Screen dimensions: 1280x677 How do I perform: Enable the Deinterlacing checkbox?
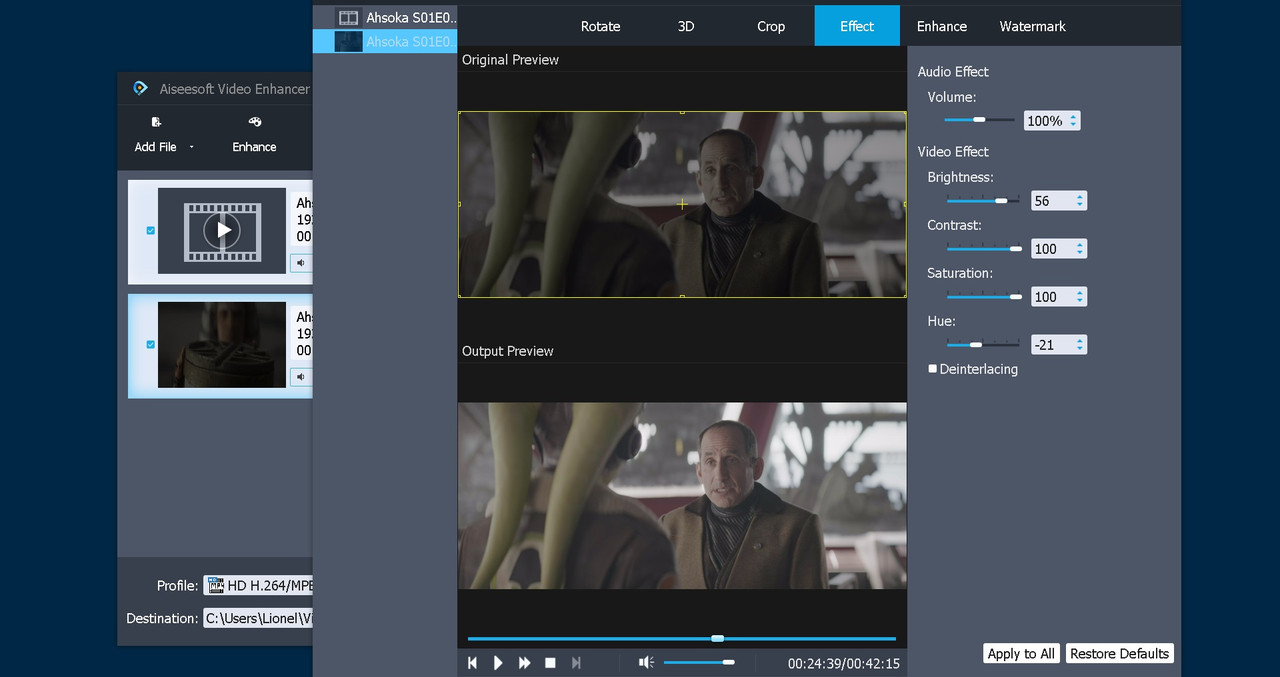click(933, 369)
